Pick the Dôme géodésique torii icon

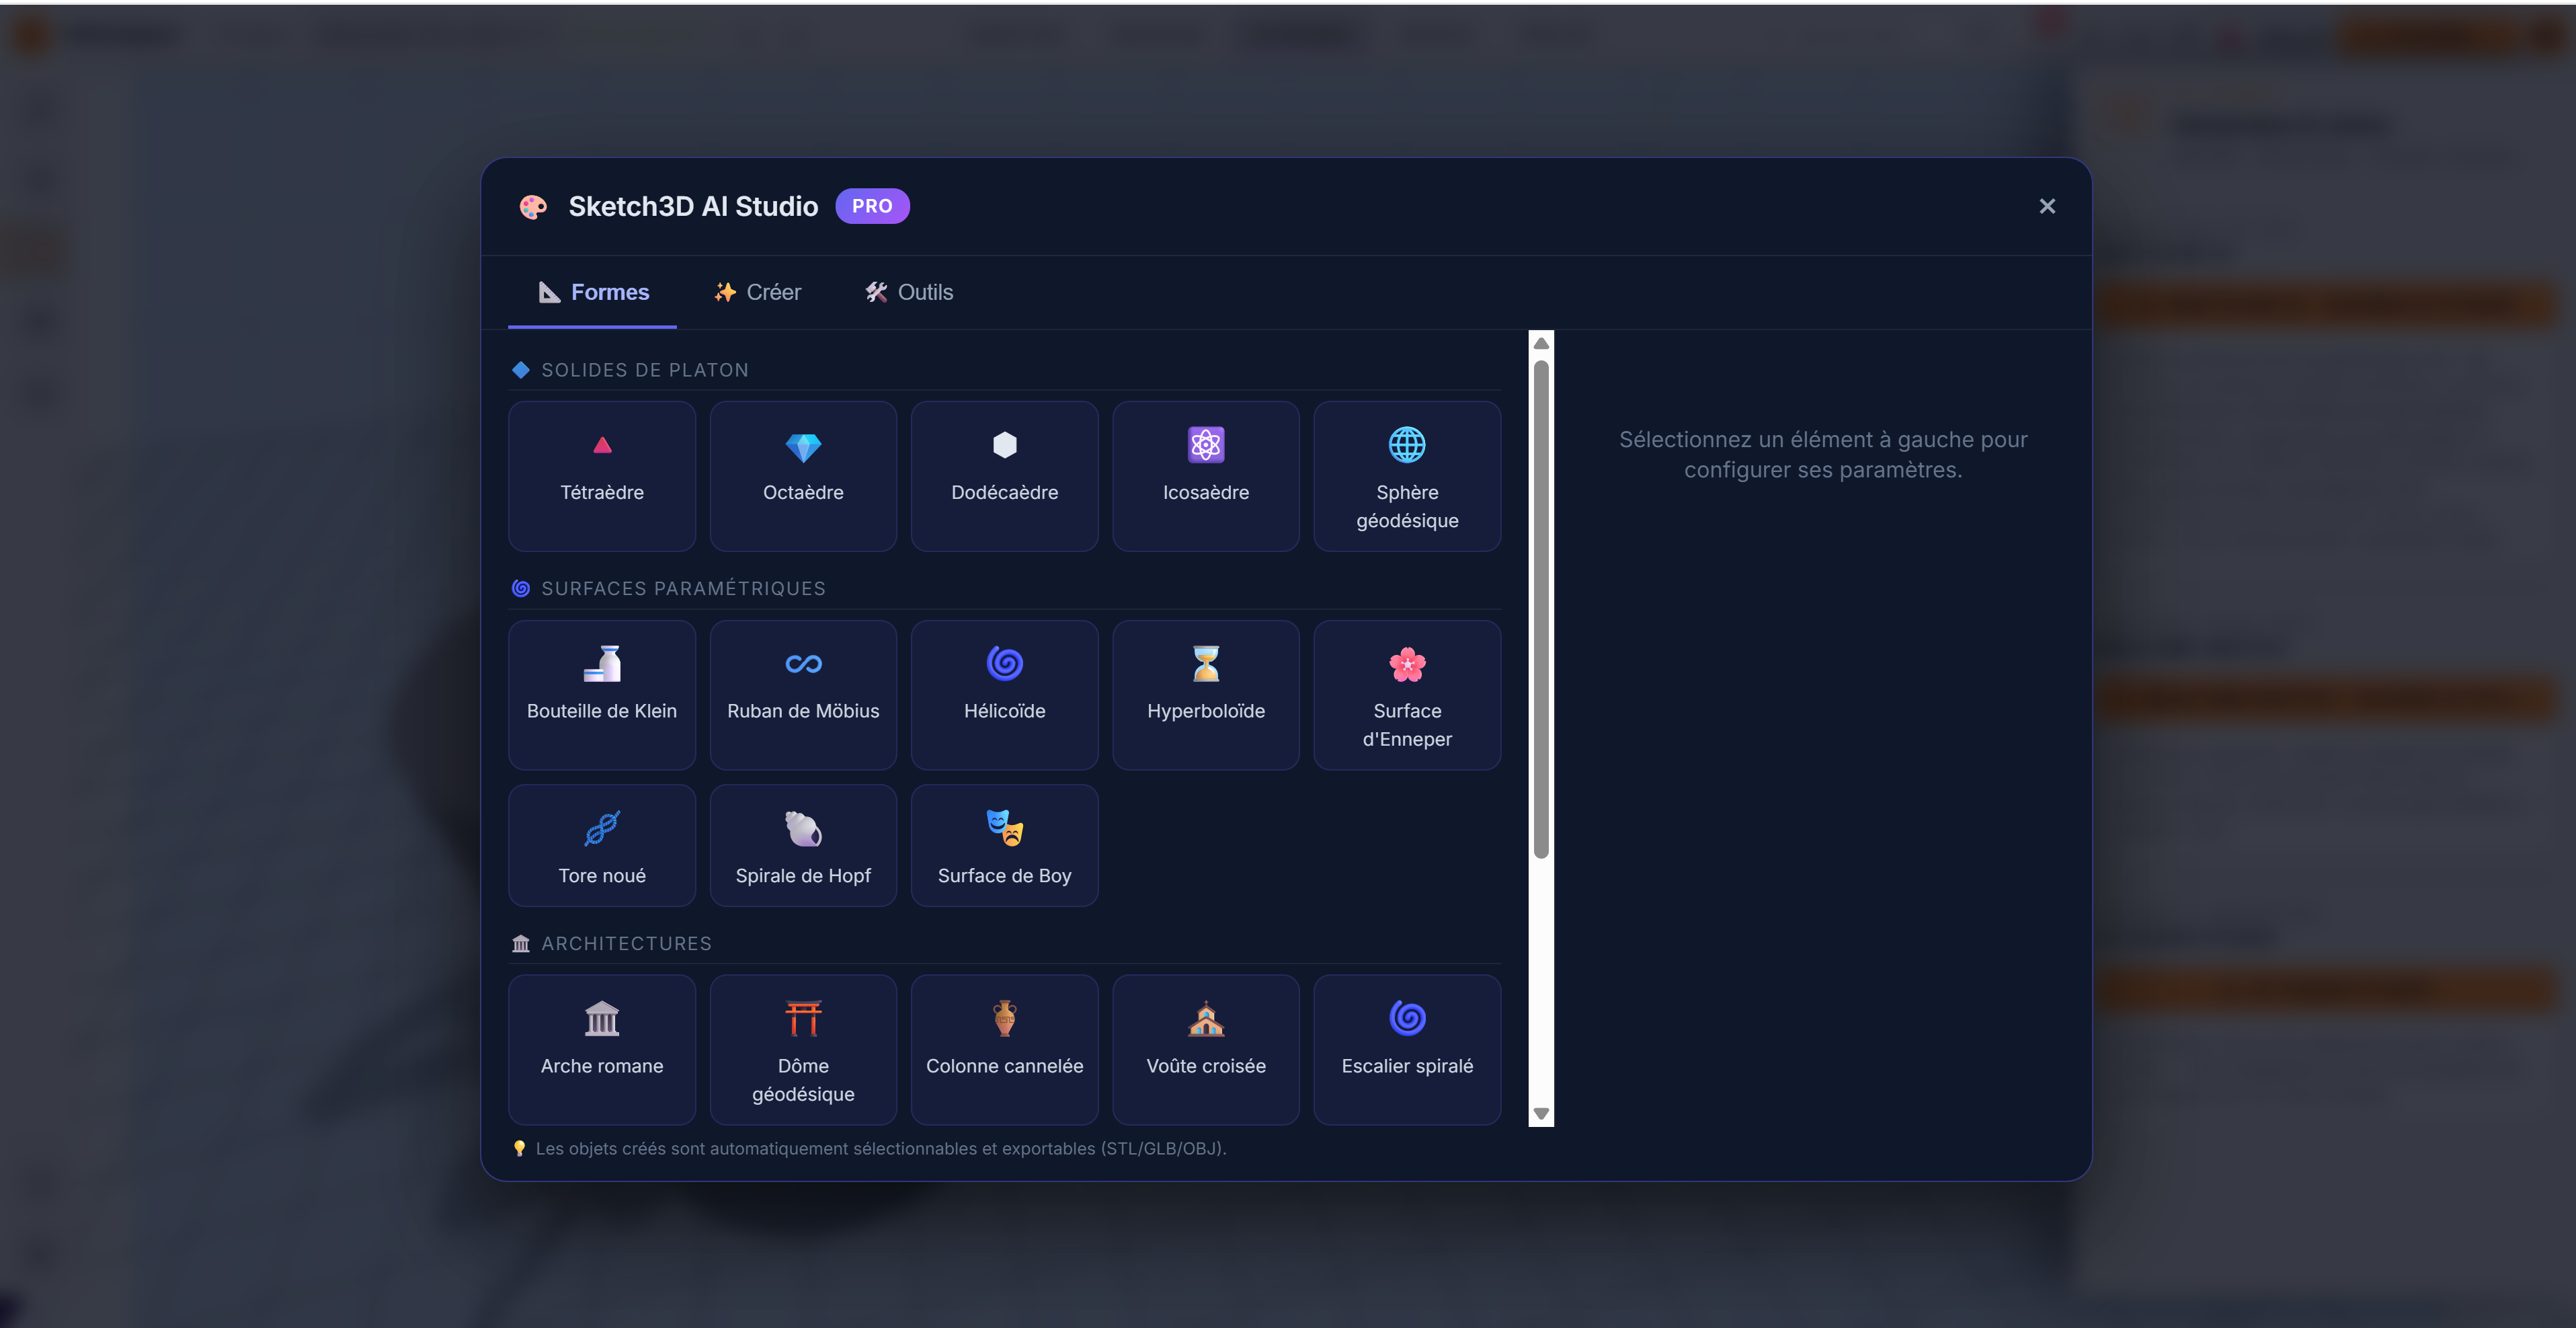[x=803, y=1019]
